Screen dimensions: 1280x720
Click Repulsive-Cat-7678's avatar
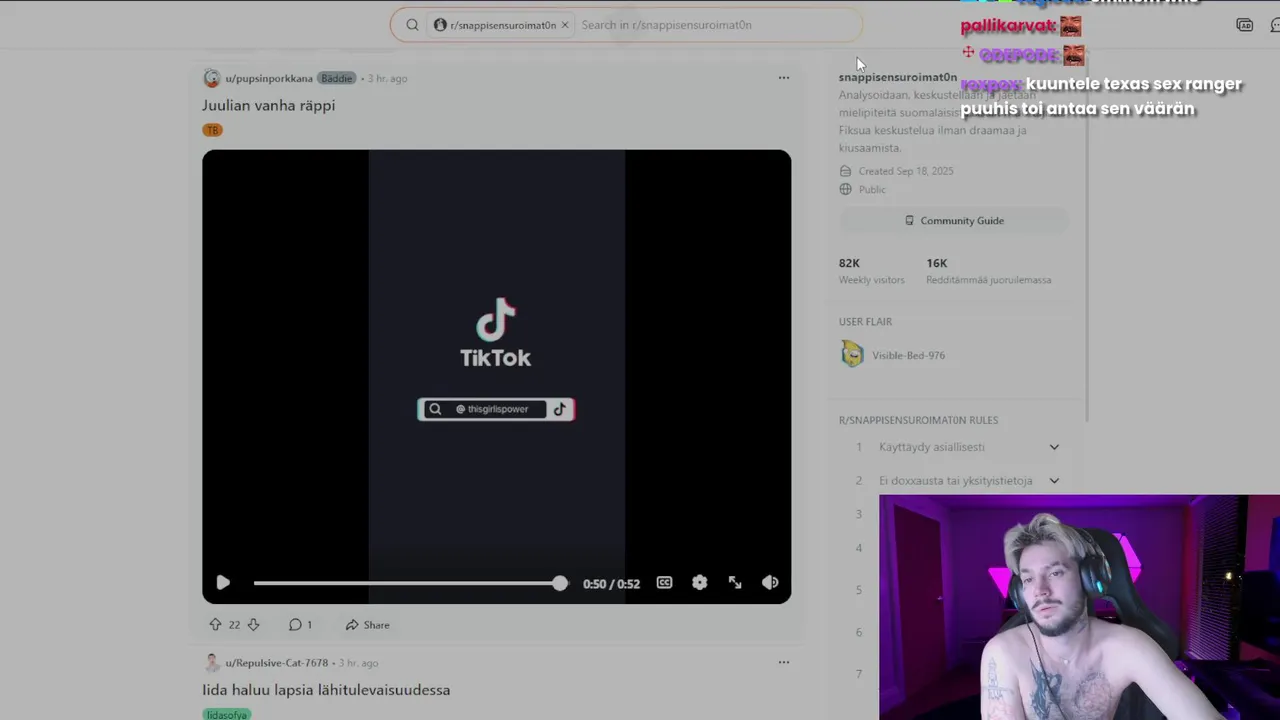(x=211, y=663)
